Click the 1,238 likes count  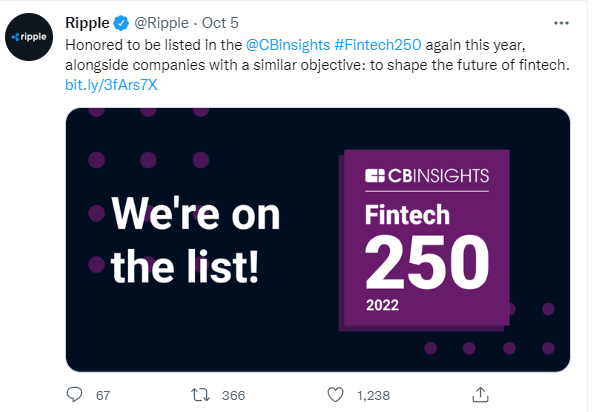tap(374, 396)
